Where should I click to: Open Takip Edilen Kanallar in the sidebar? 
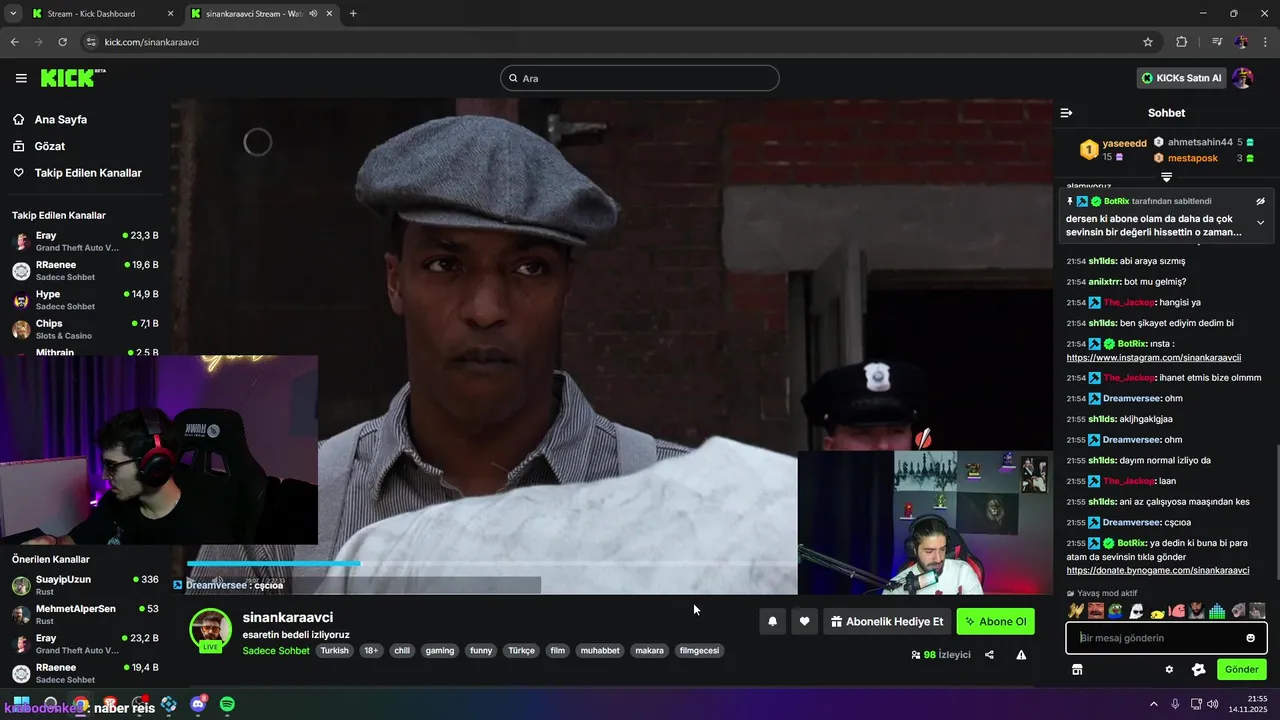(x=88, y=173)
